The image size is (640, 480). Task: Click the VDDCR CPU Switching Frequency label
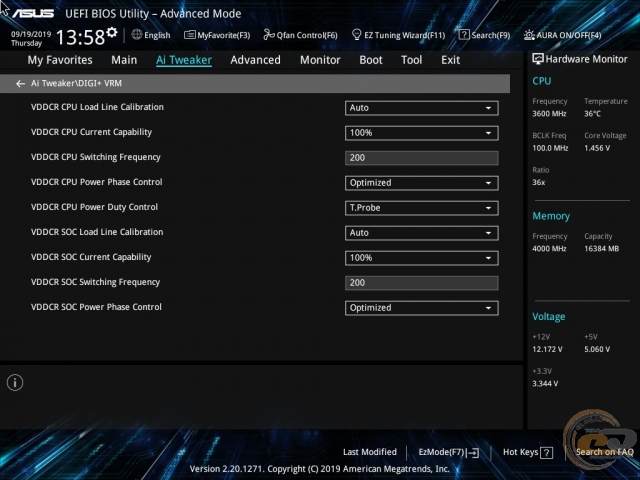click(x=96, y=157)
